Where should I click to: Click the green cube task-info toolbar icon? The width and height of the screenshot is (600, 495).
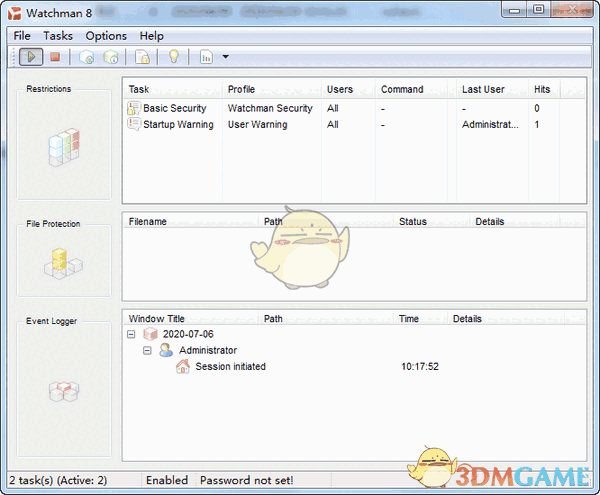111,57
